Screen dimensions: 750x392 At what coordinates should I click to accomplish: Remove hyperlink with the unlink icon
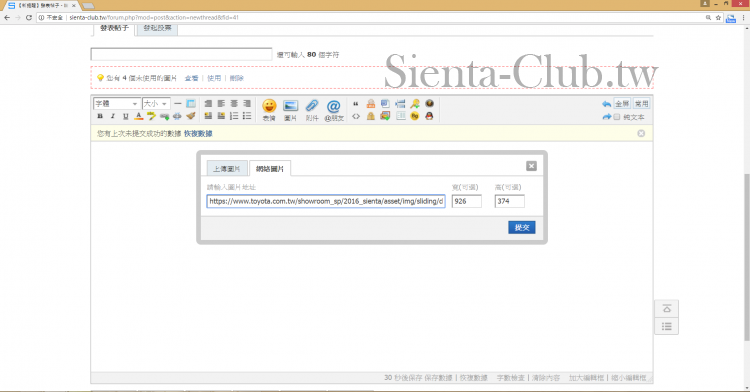[177, 116]
